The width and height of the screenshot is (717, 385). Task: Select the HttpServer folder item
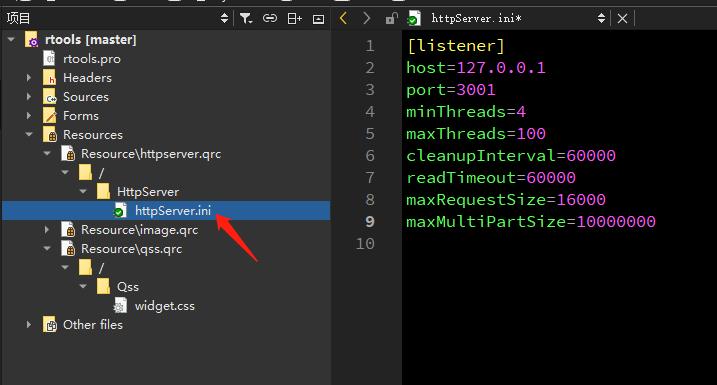[x=148, y=192]
